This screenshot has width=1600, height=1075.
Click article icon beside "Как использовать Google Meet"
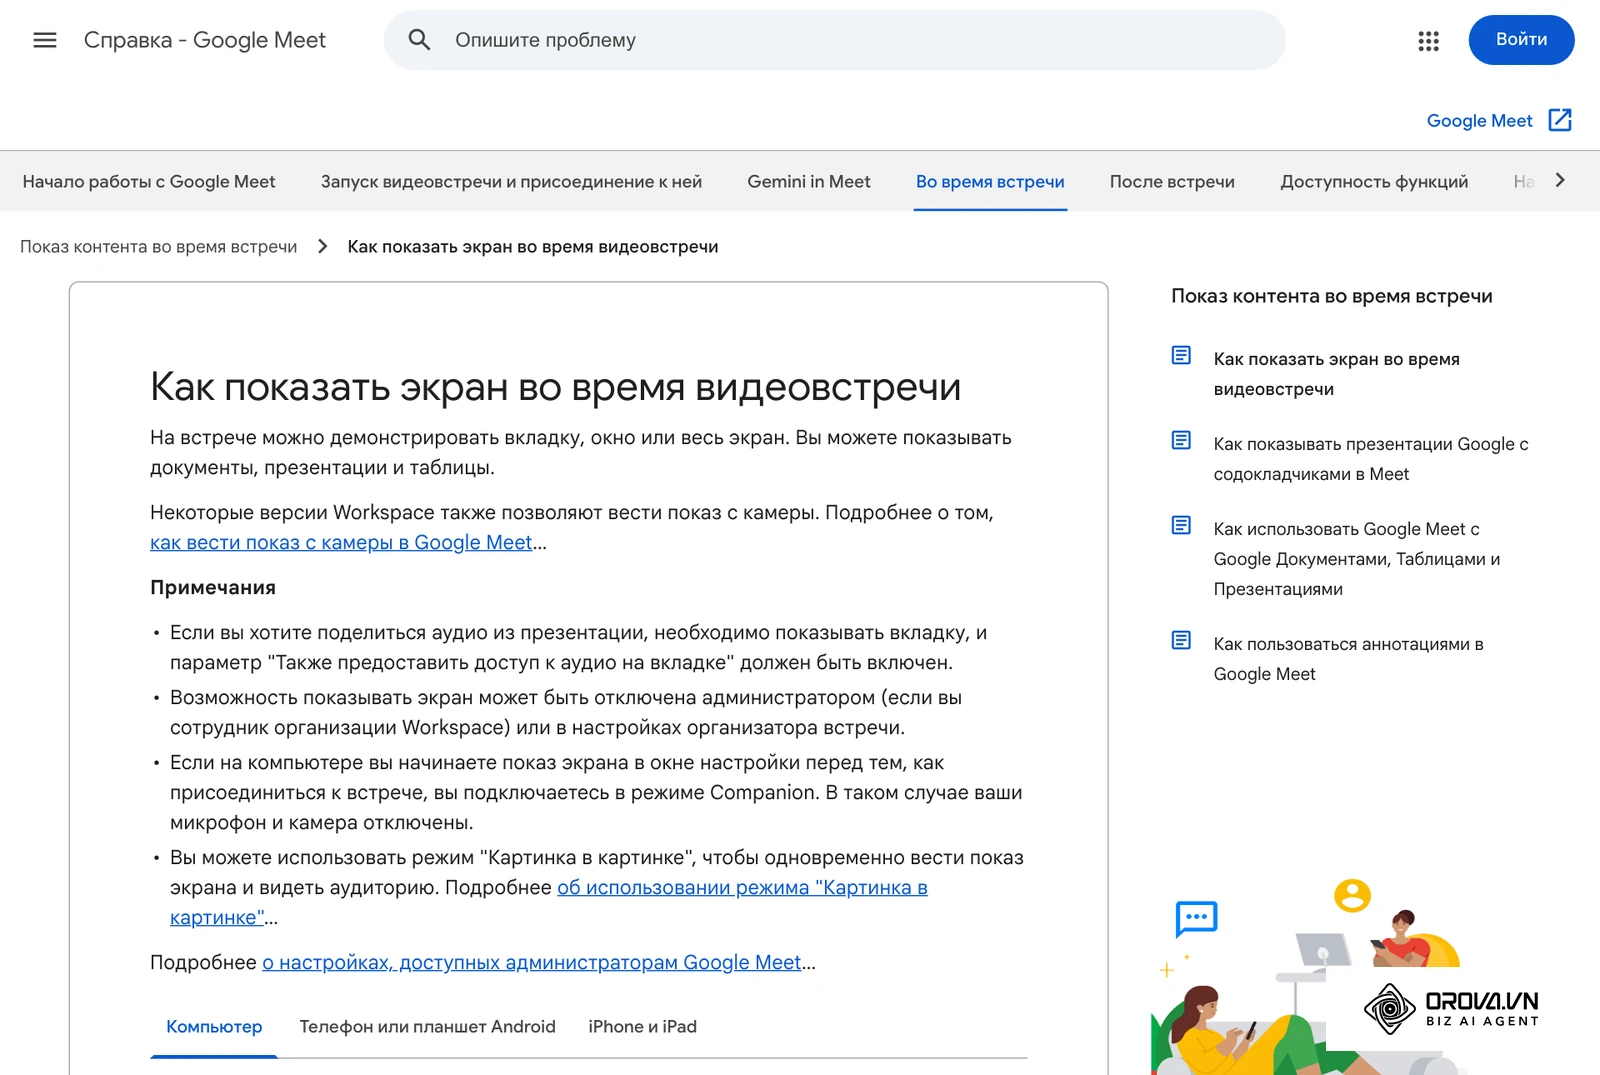point(1181,525)
